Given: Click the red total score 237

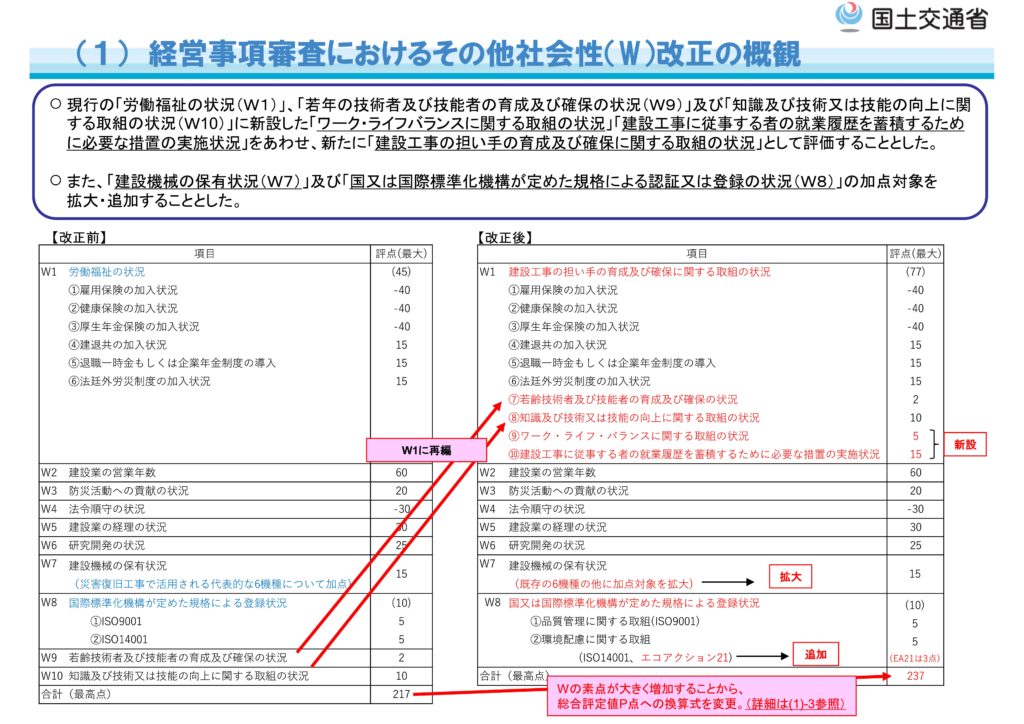Looking at the screenshot, I should coord(915,676).
